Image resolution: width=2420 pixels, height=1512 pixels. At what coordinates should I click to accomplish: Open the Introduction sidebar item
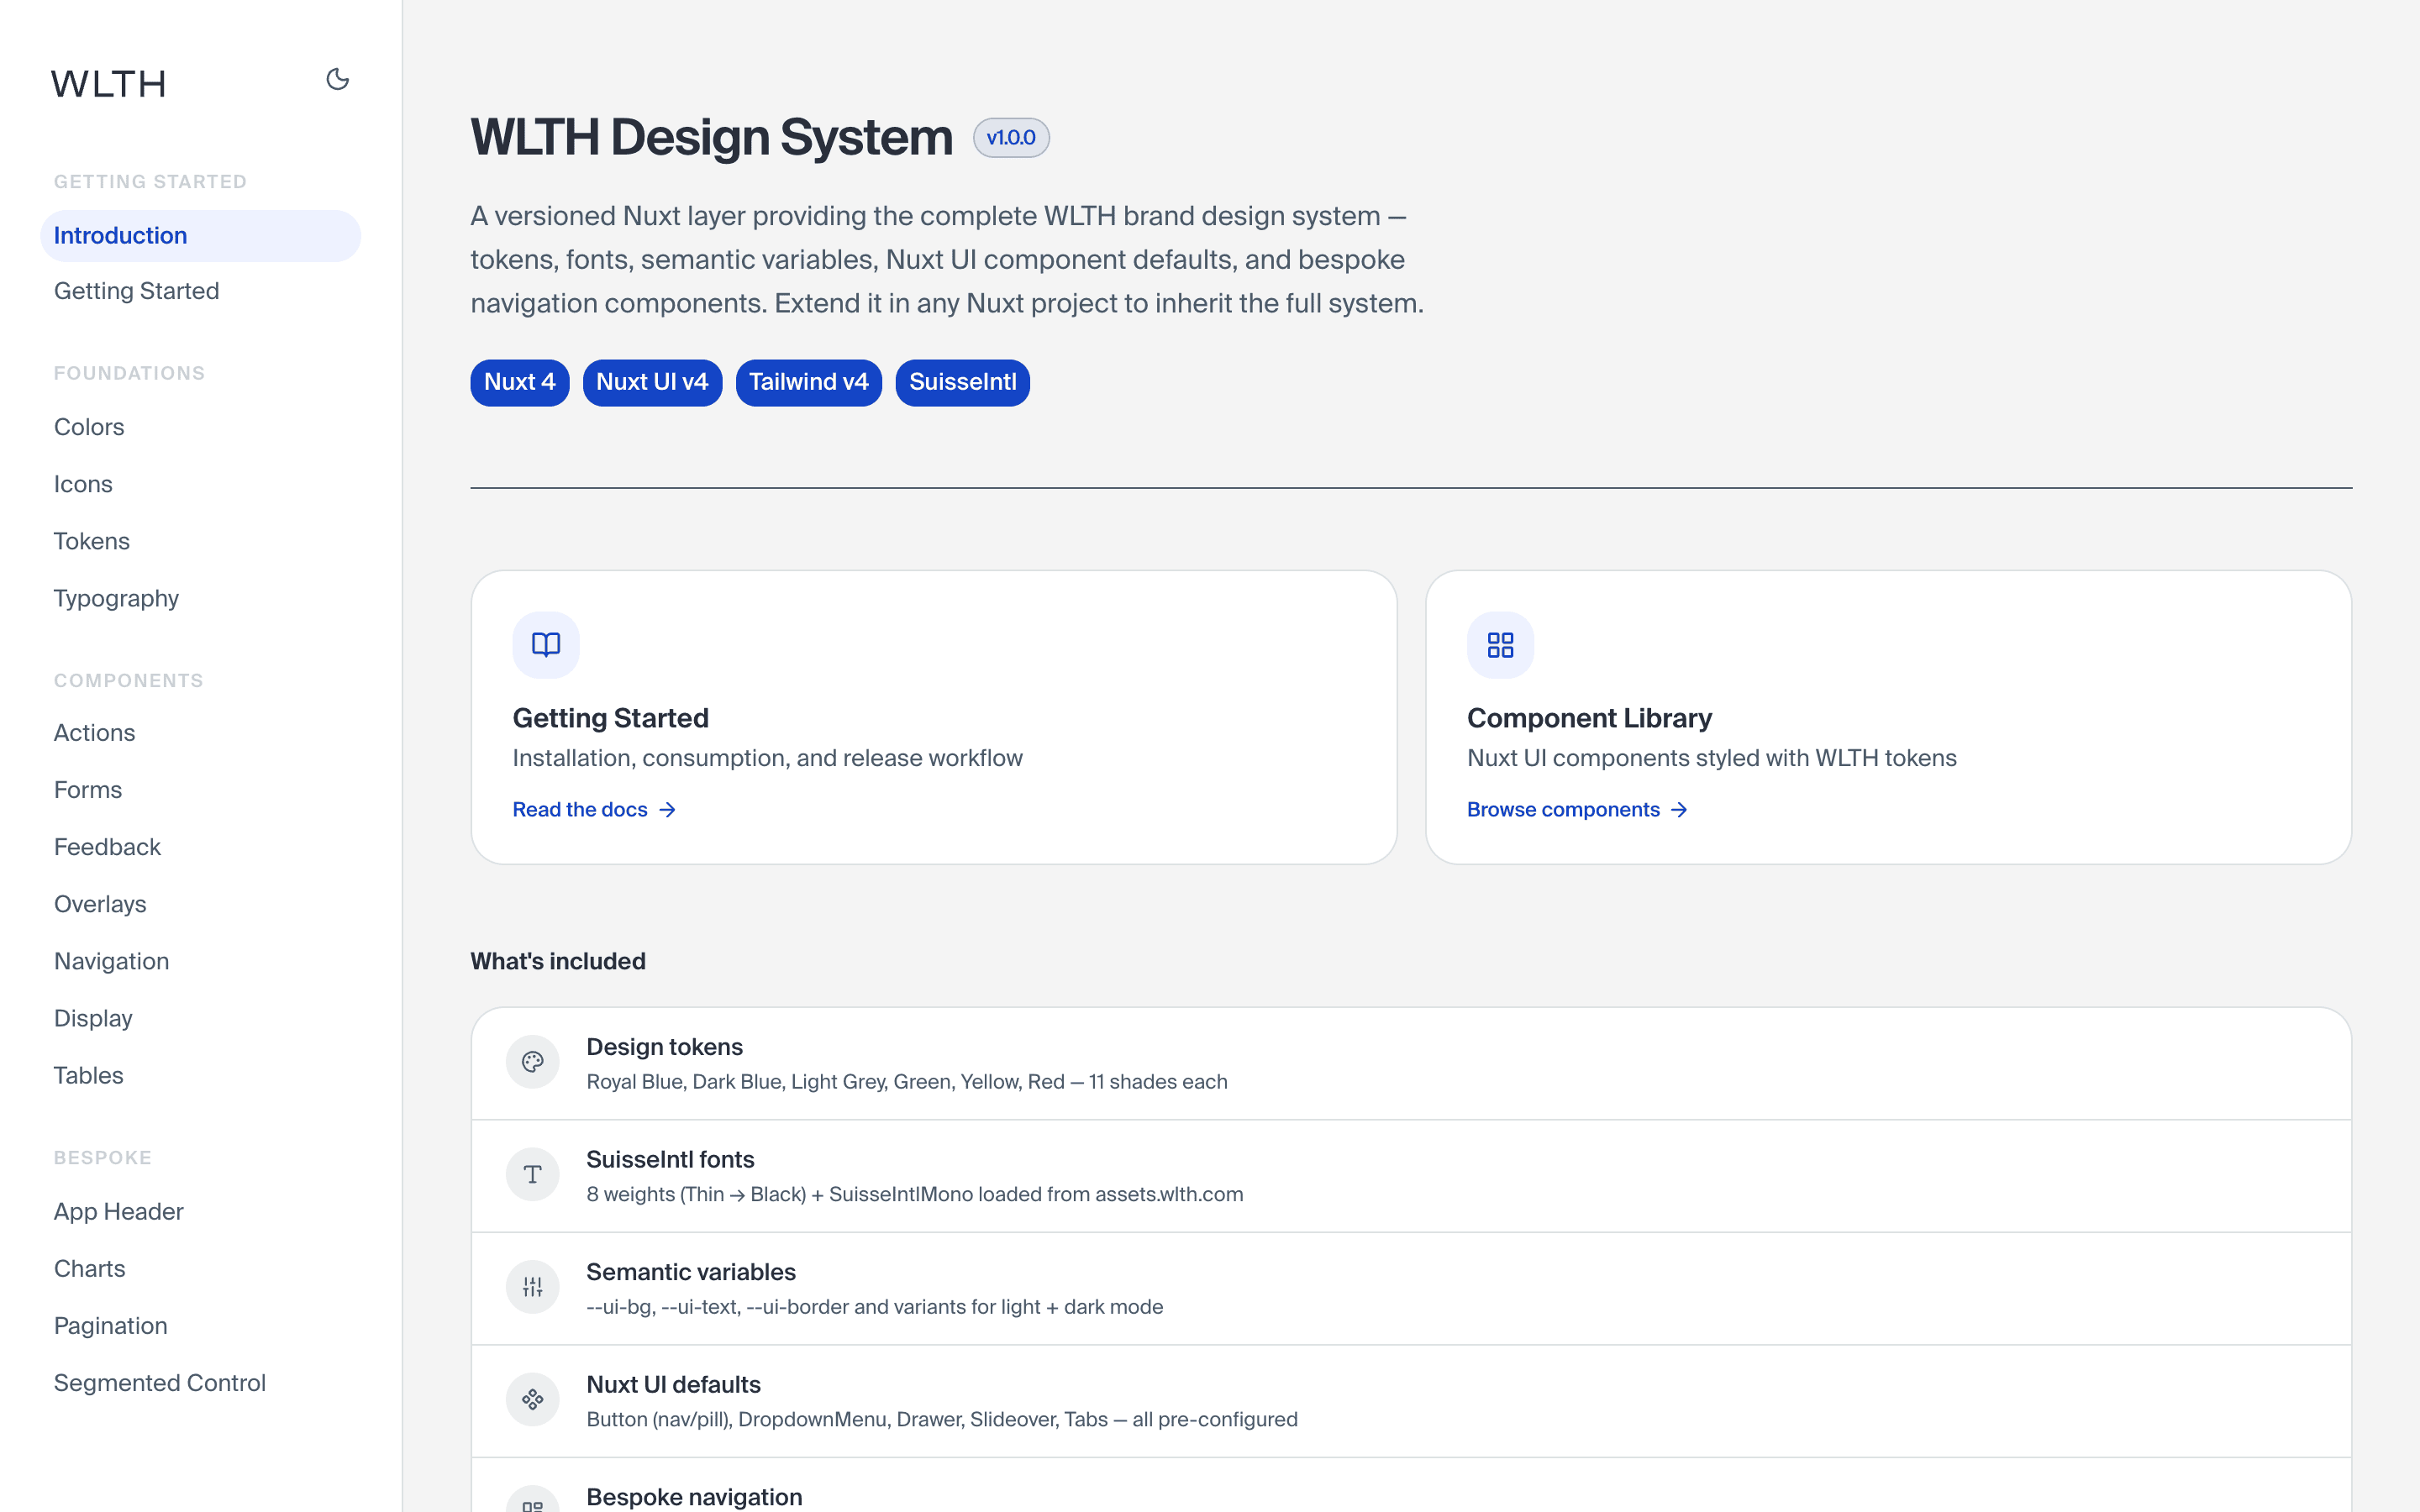pos(200,236)
